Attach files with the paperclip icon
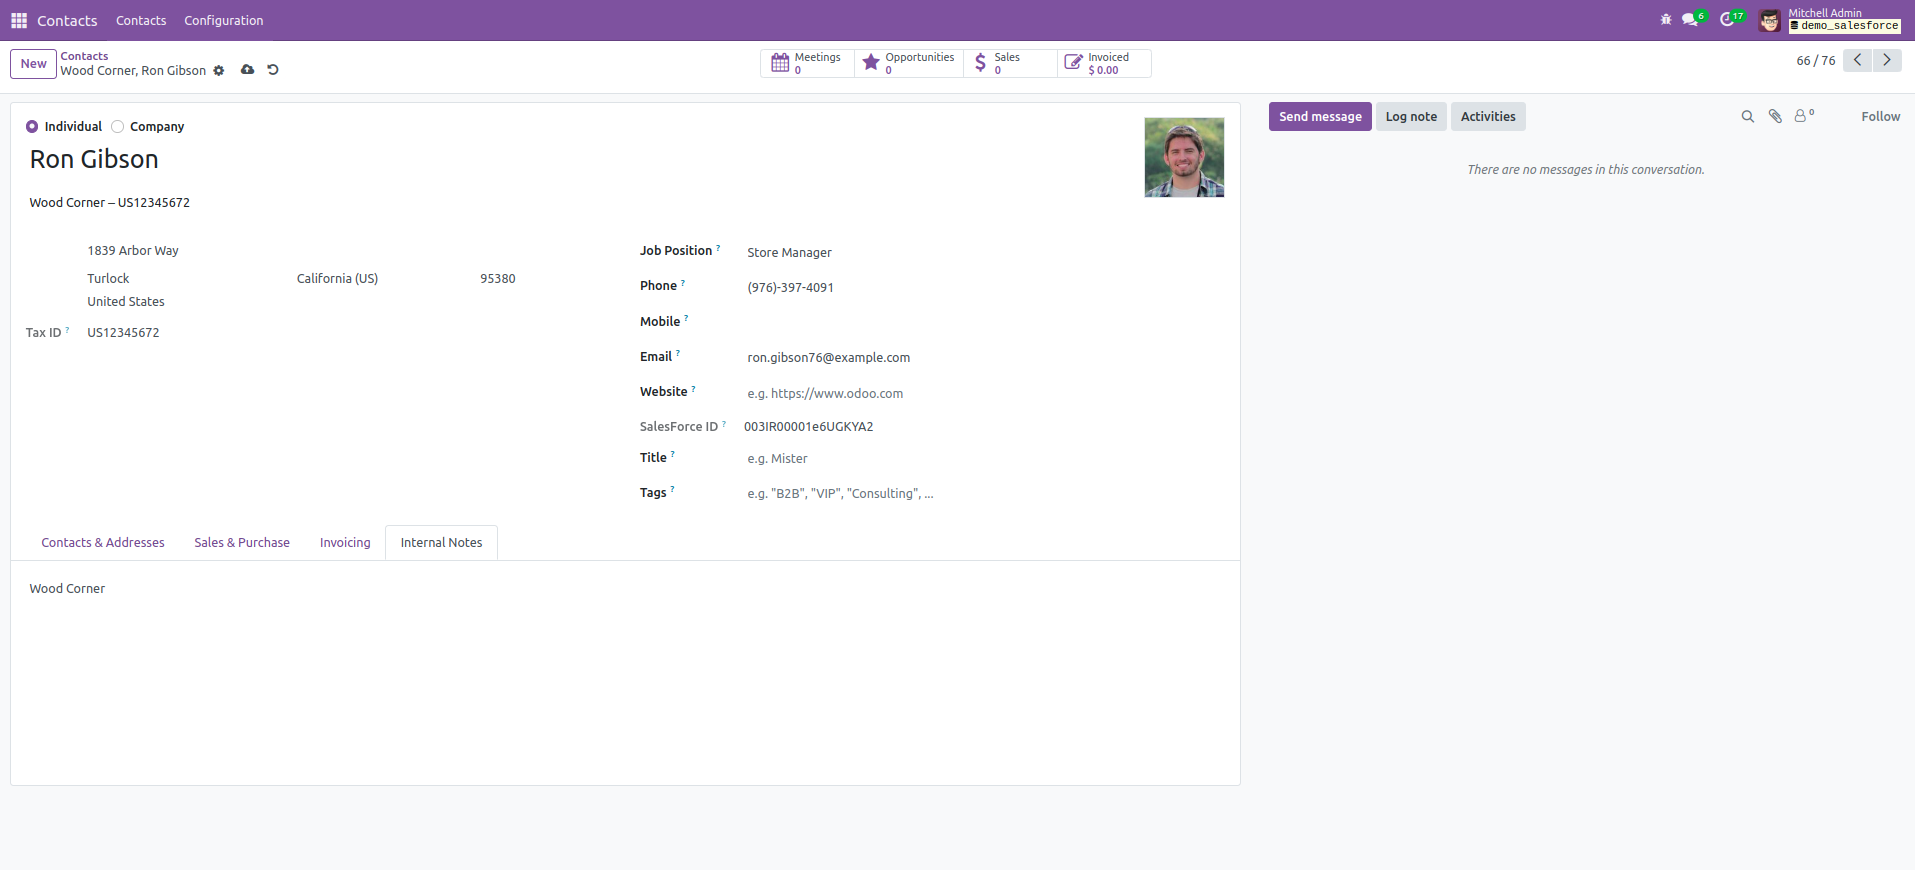 [x=1775, y=117]
